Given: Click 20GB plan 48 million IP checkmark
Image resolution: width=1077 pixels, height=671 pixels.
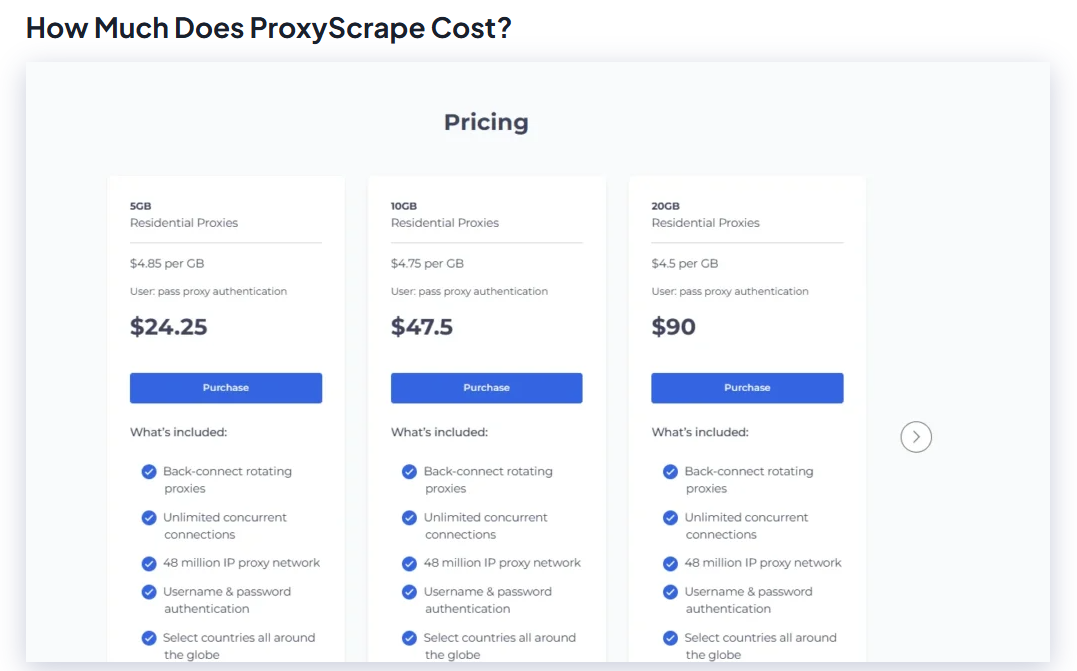Looking at the screenshot, I should (670, 563).
